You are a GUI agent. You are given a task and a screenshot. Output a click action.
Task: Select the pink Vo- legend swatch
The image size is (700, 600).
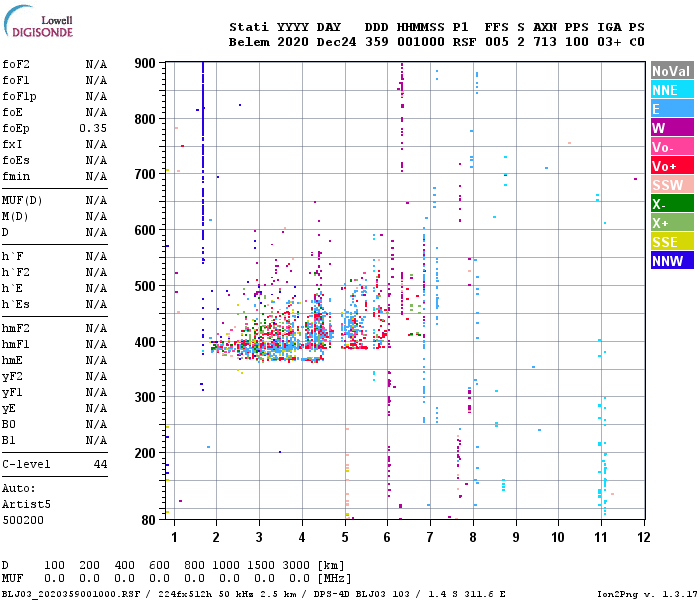point(672,147)
